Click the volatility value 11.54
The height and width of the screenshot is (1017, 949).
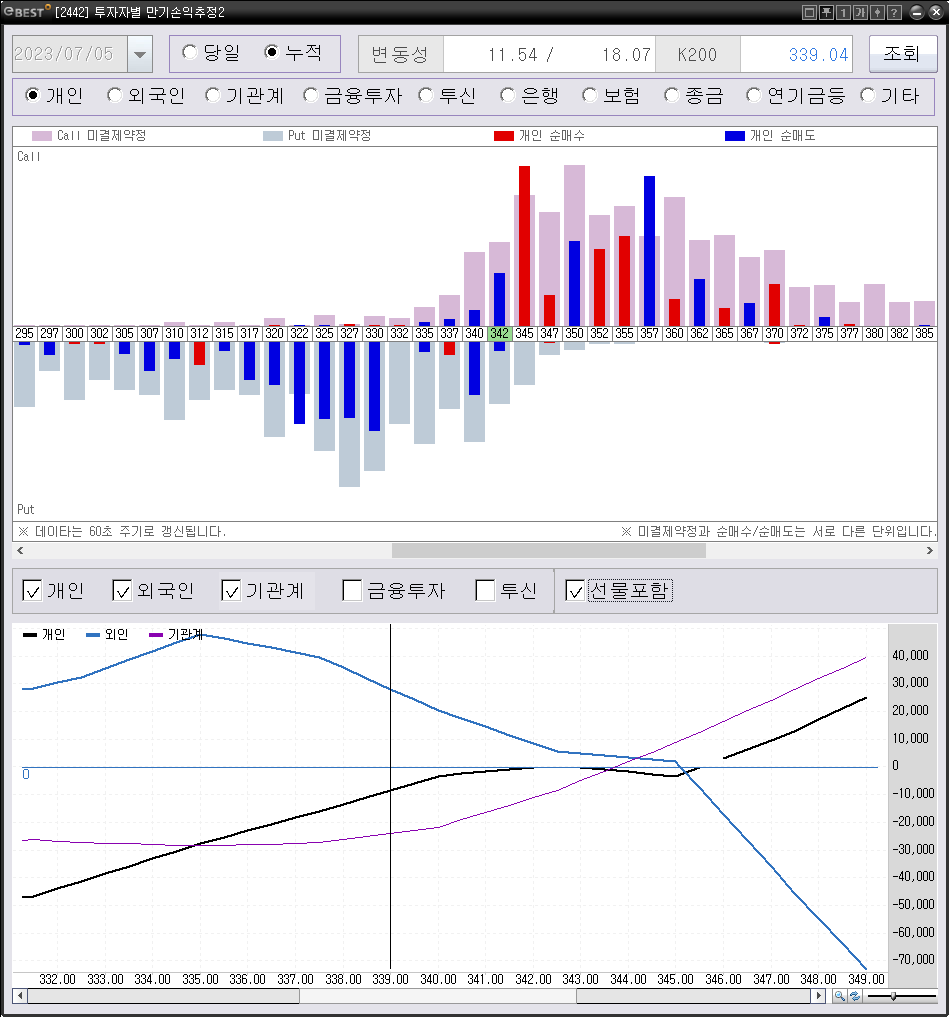tap(512, 55)
